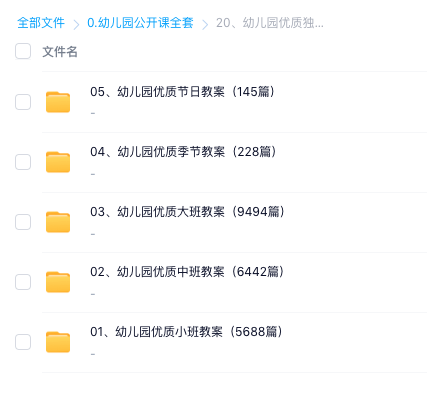
Task: Click the current breadcrumb 20、幼儿园优质独...
Action: click(x=270, y=23)
